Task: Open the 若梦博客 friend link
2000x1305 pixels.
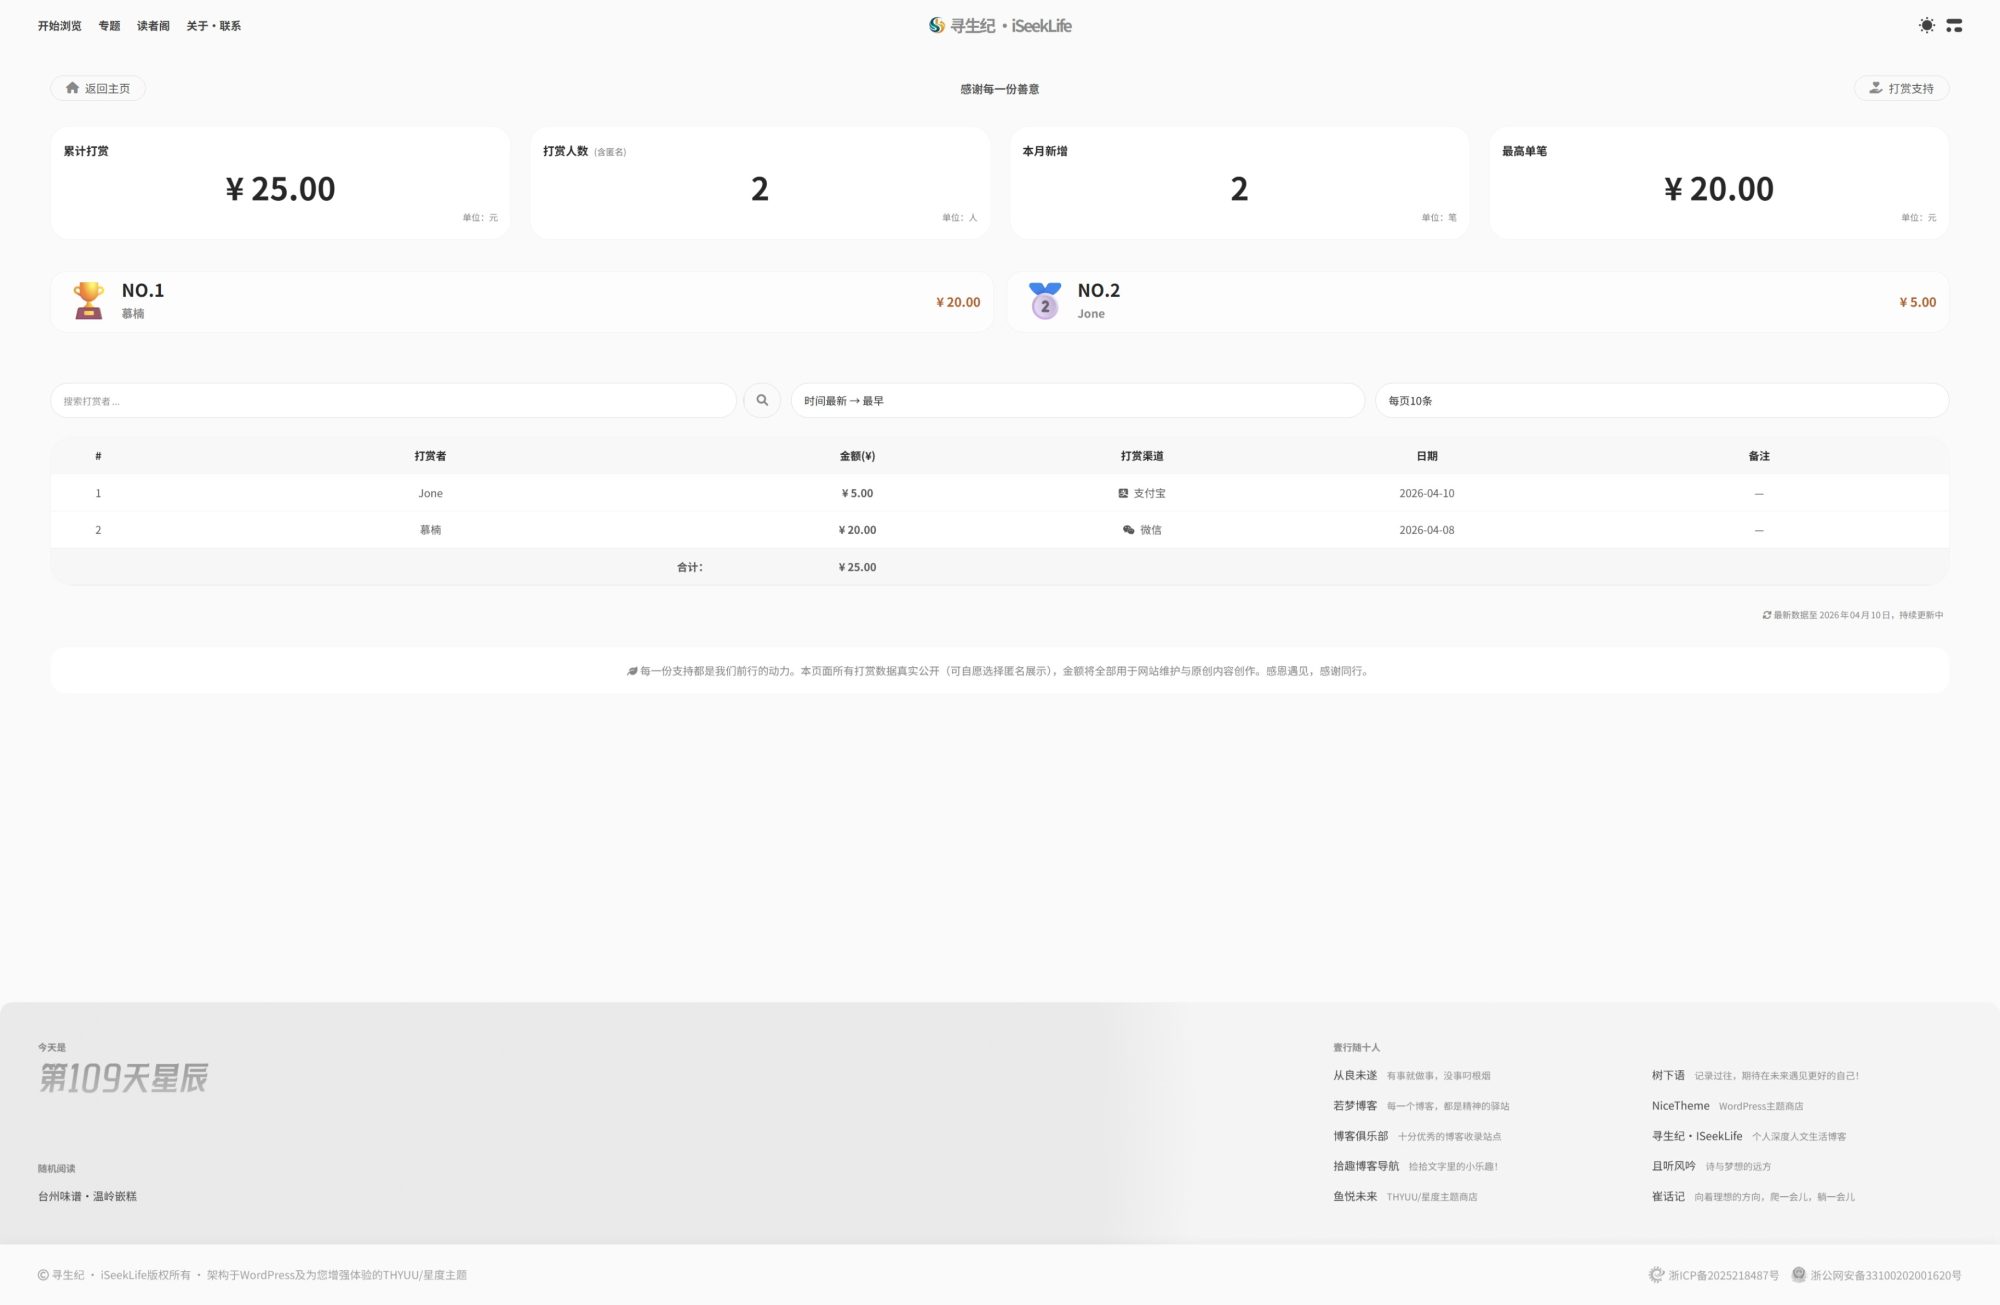Action: (x=1354, y=1105)
